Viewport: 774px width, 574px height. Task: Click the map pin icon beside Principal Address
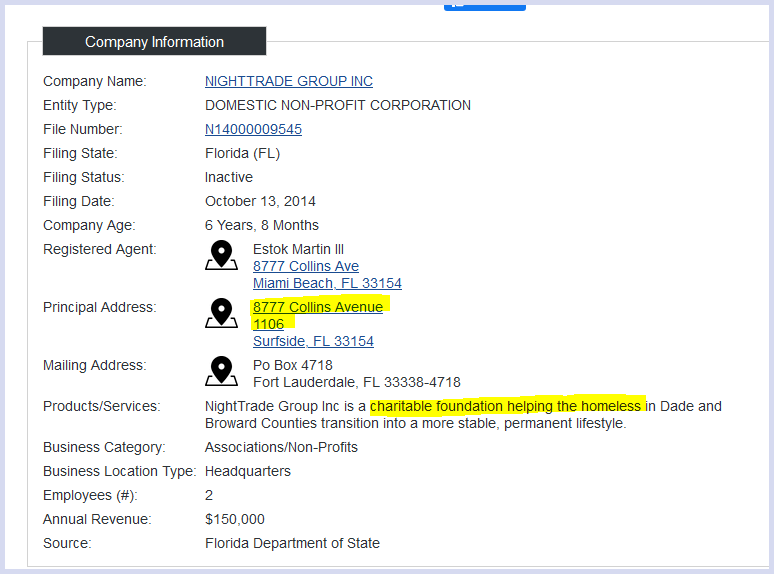[221, 313]
